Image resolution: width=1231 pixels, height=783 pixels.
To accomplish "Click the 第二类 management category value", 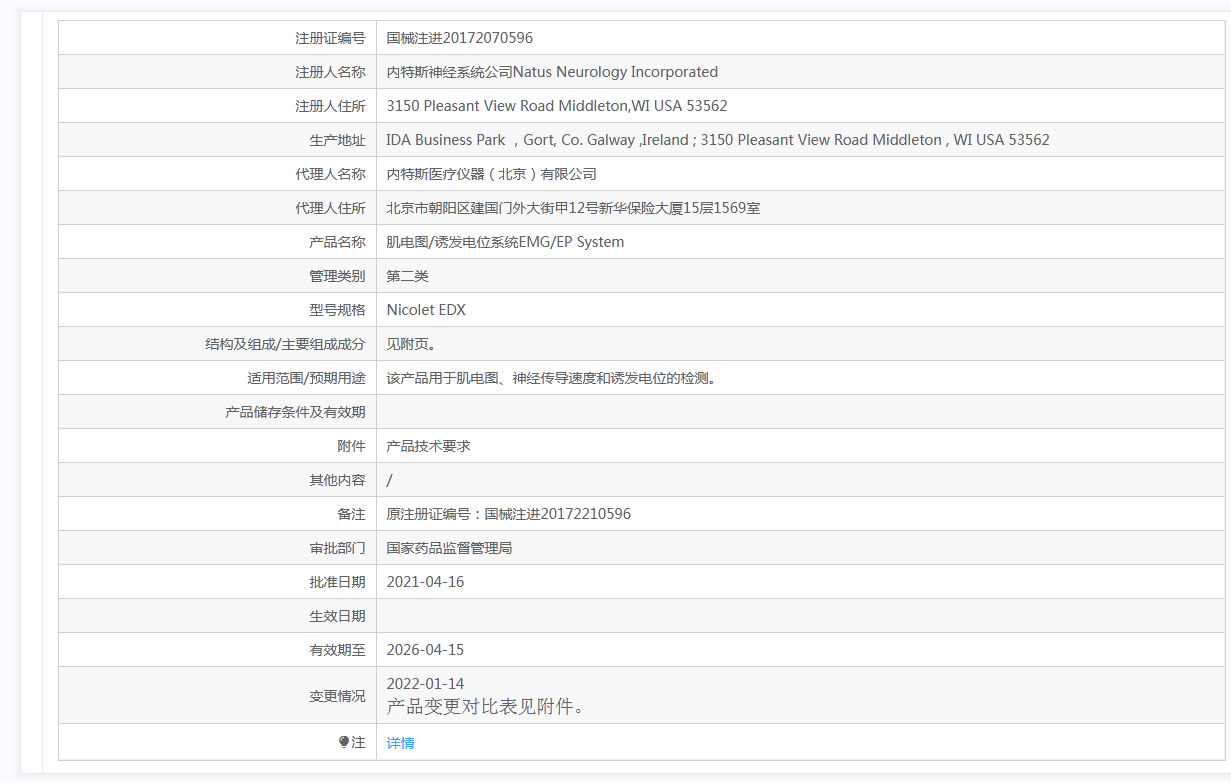I will (407, 276).
